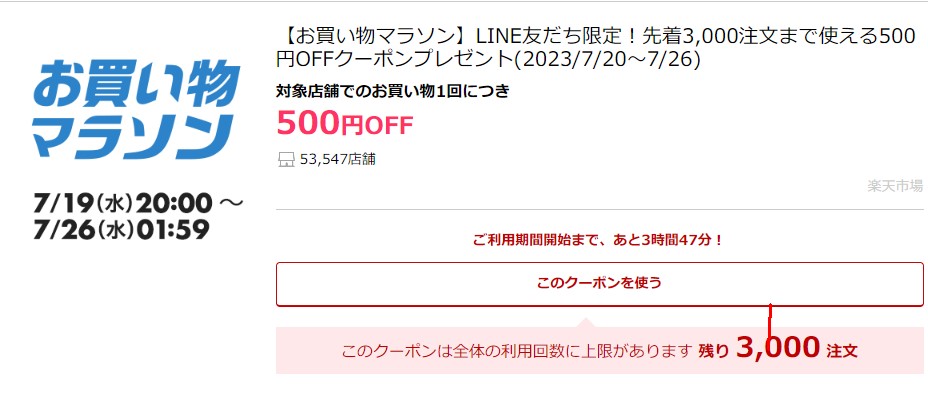Click the お買い物マラソン blue logo
This screenshot has height=413, width=928.
(136, 109)
